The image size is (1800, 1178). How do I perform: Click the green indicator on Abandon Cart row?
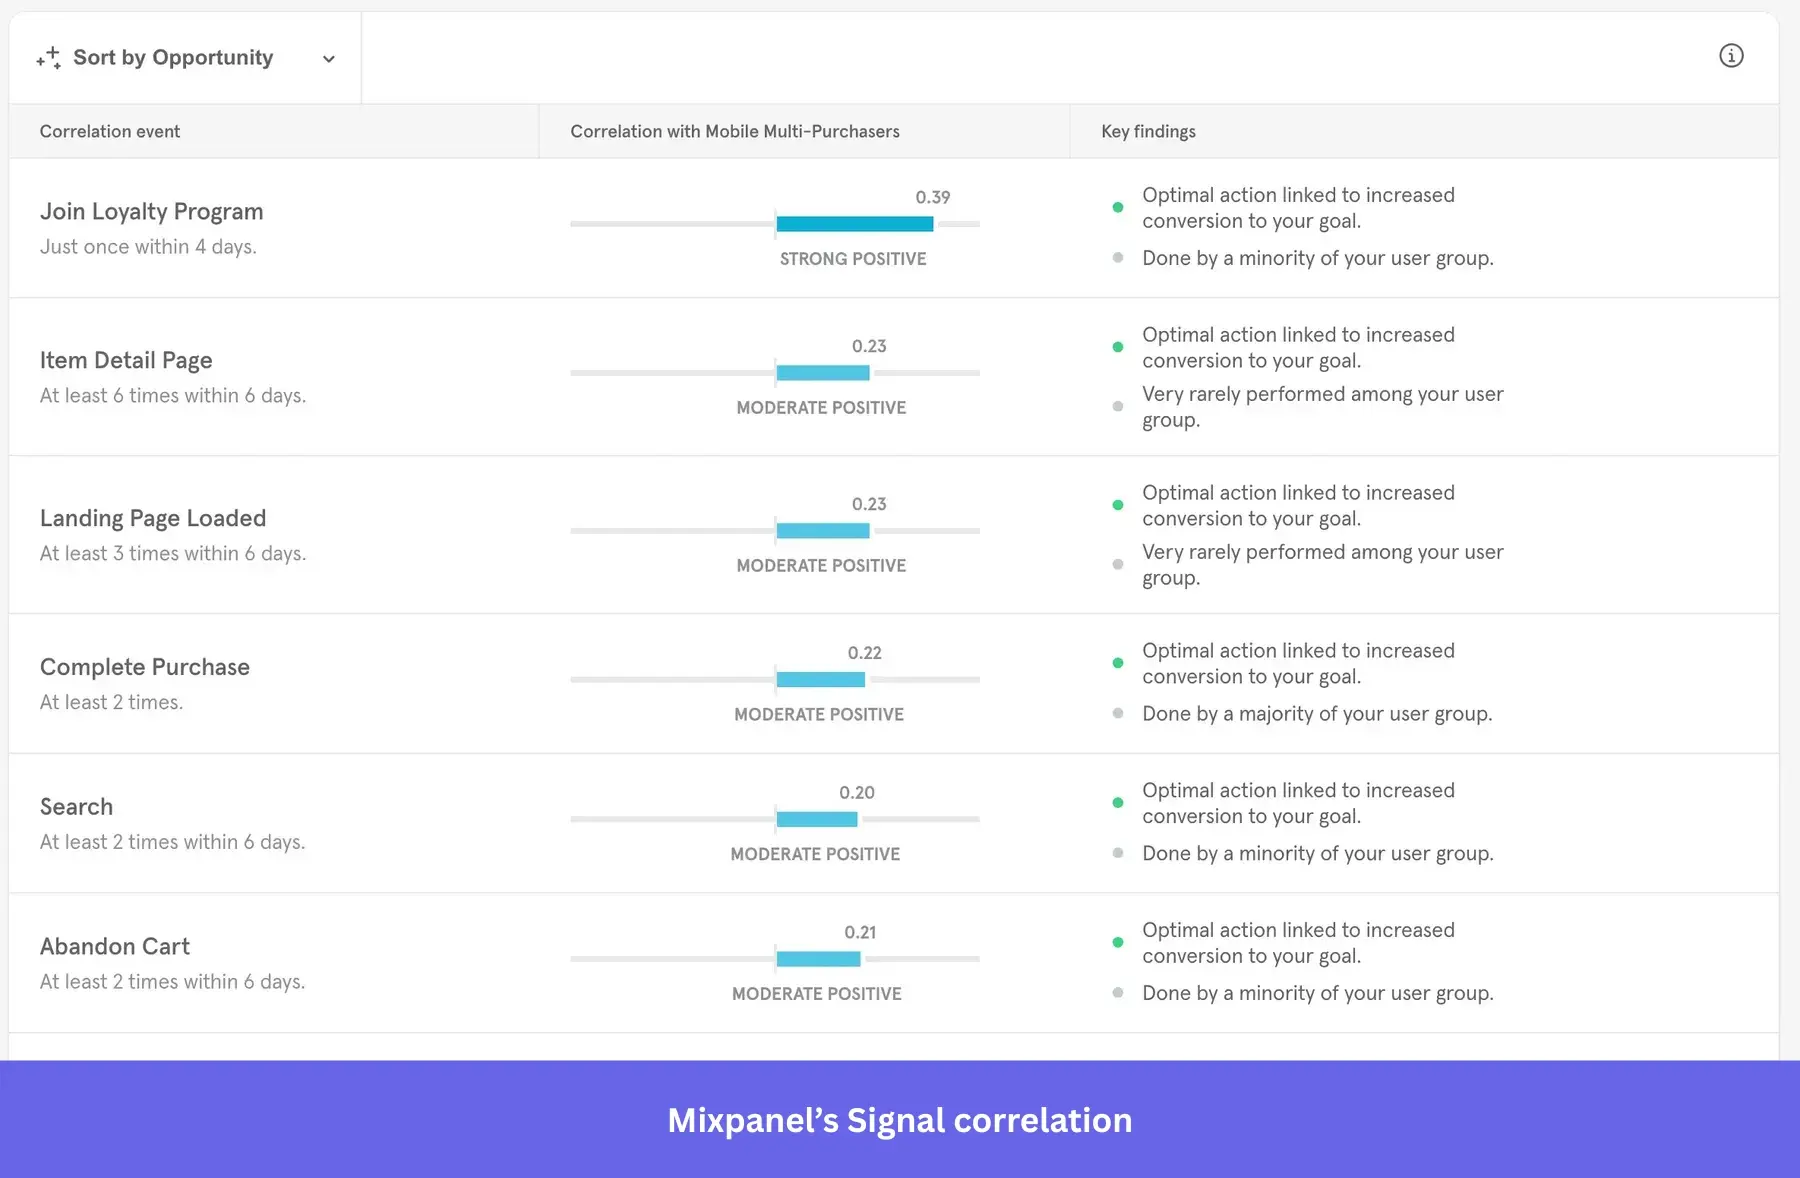(x=1118, y=942)
